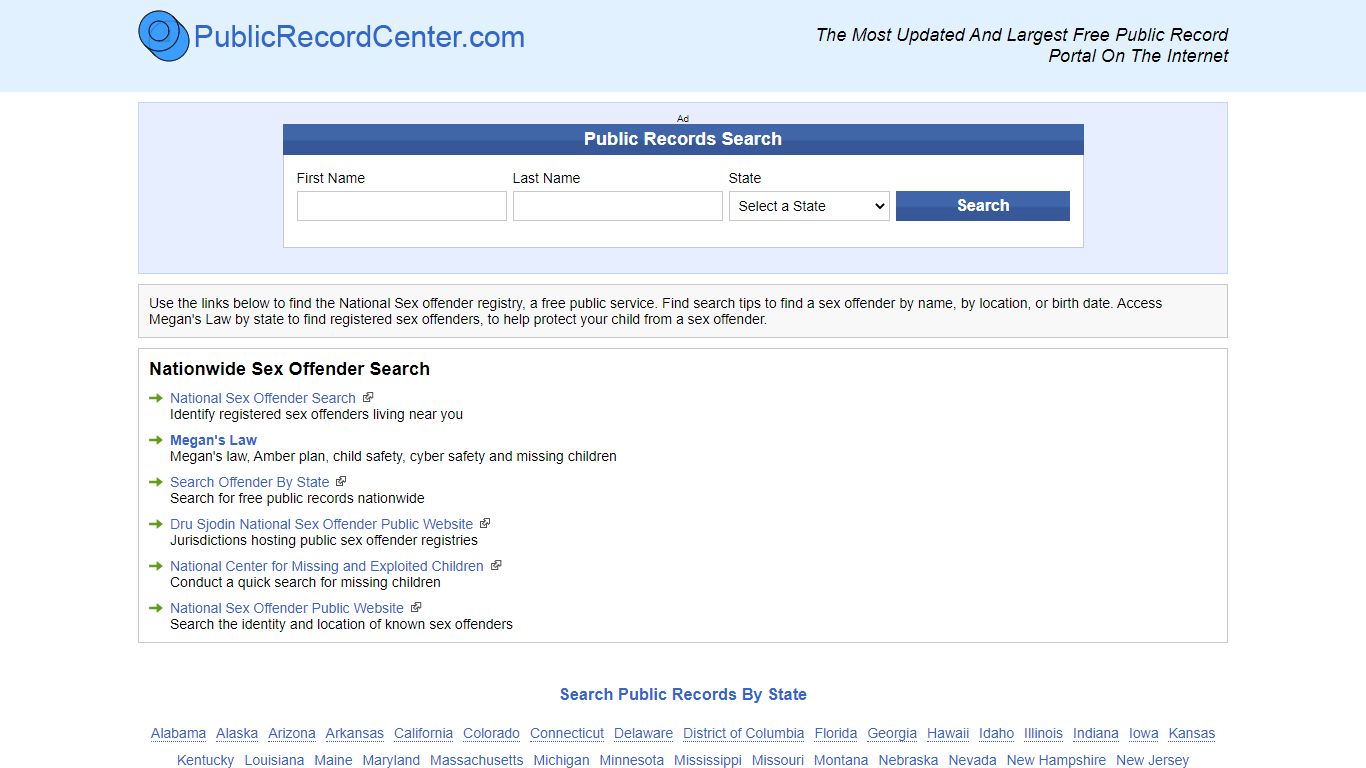Click 'Identify registered sex offenders living near you' text
1366x768 pixels.
point(316,414)
